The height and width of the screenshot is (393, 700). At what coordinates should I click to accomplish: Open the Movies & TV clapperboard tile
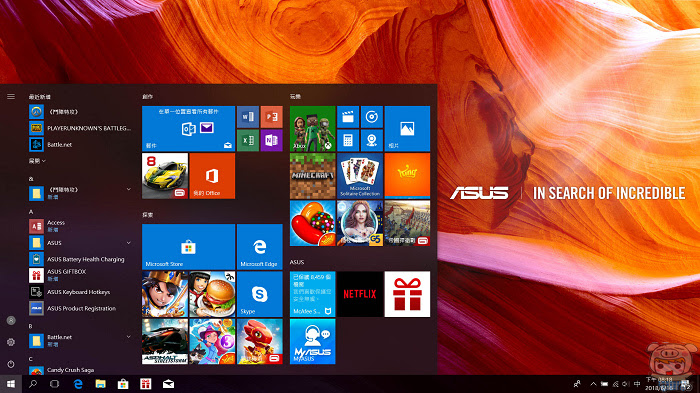[x=348, y=117]
